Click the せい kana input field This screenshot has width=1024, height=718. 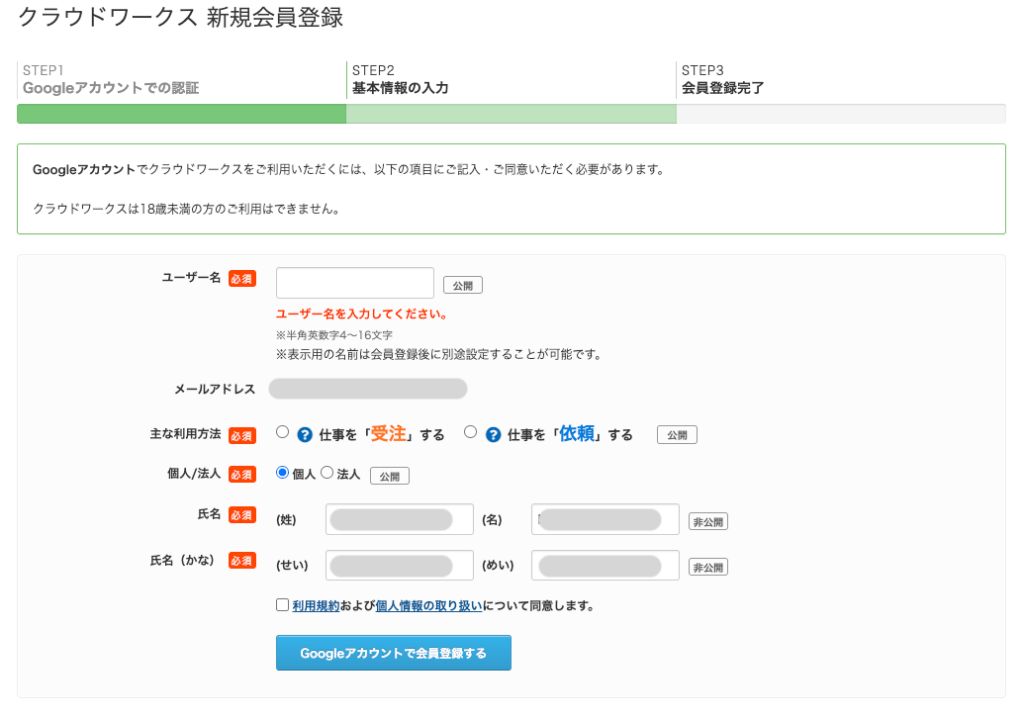pos(399,566)
